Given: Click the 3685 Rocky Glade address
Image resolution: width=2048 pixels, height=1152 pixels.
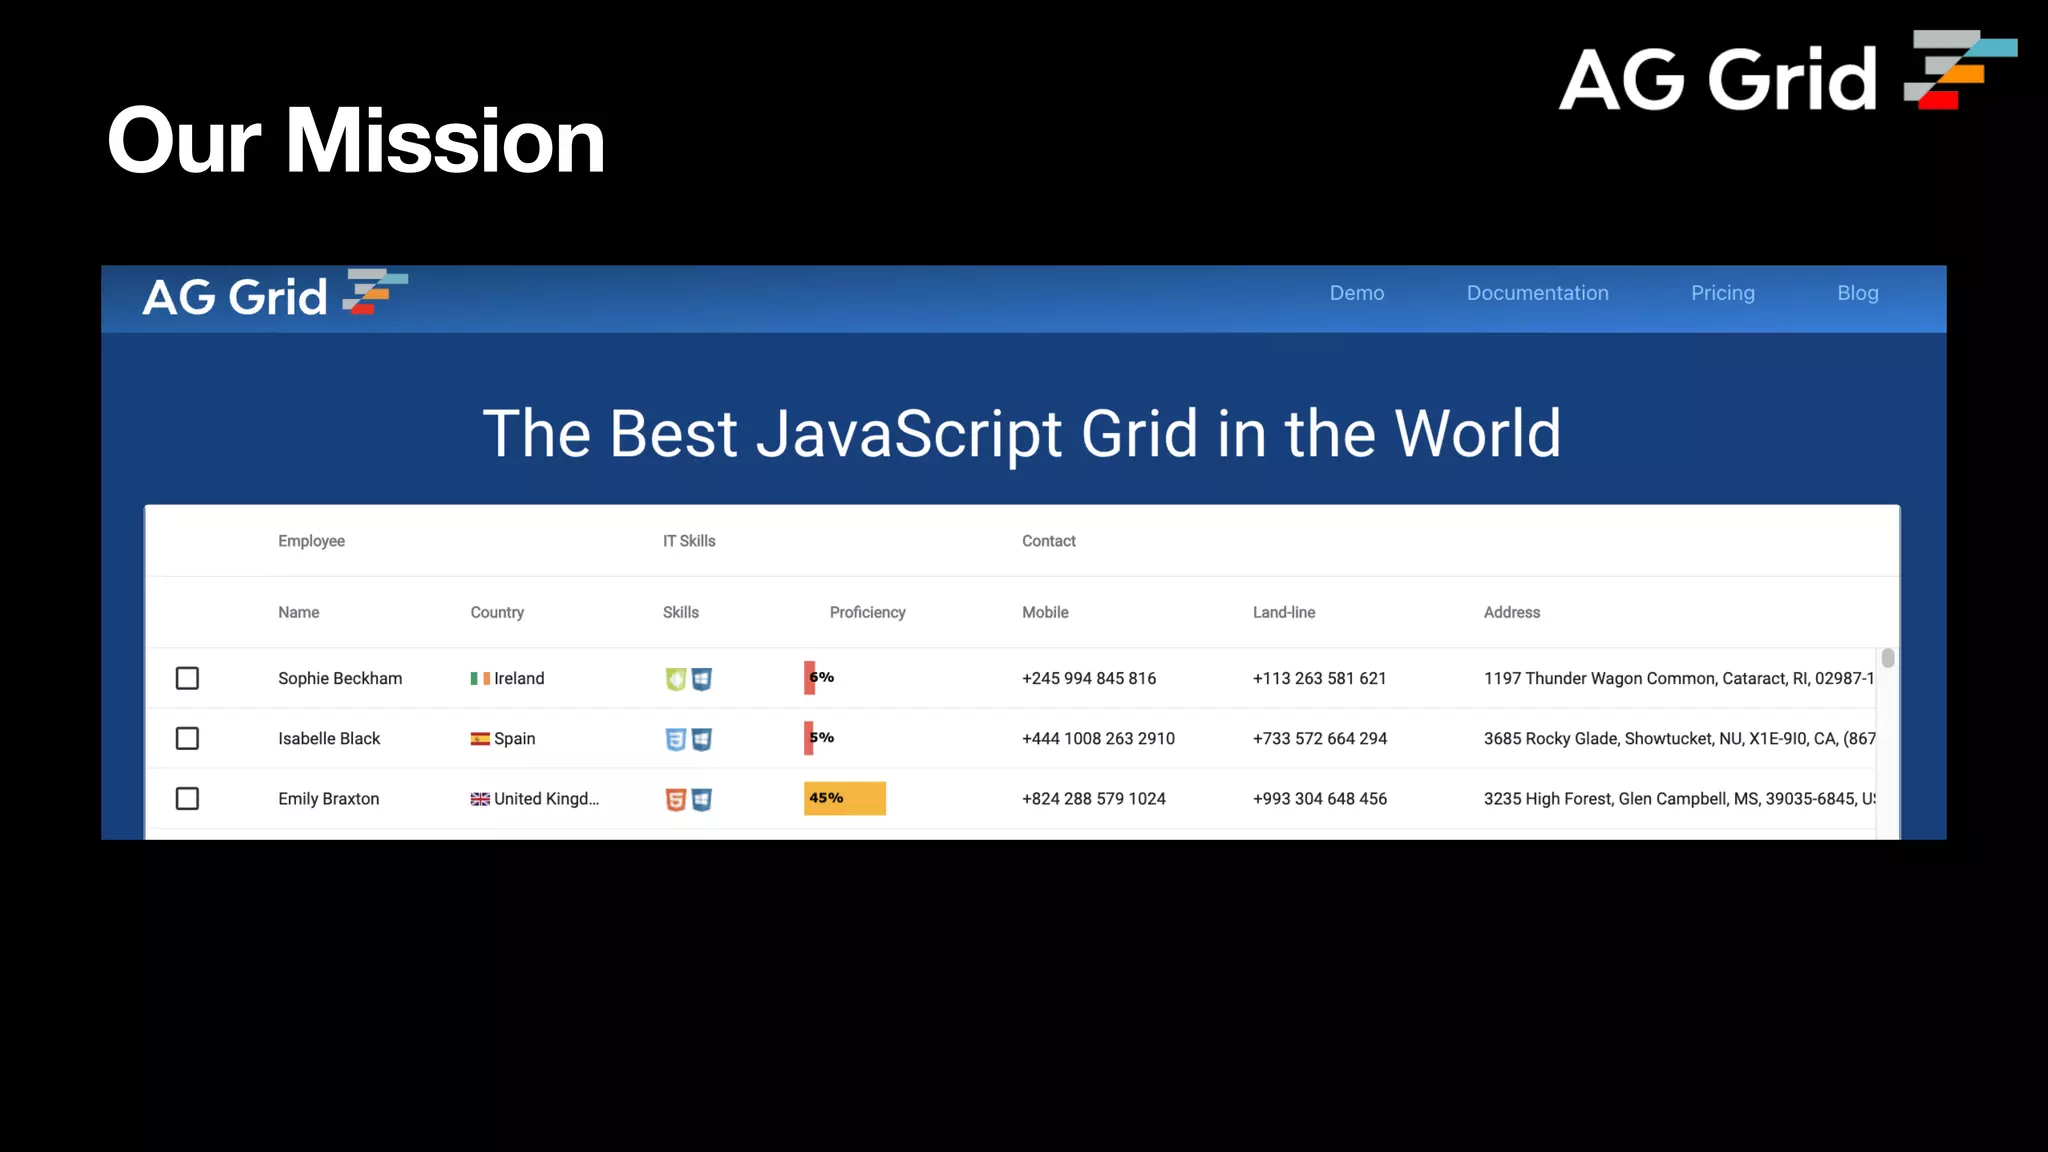Looking at the screenshot, I should [1679, 738].
